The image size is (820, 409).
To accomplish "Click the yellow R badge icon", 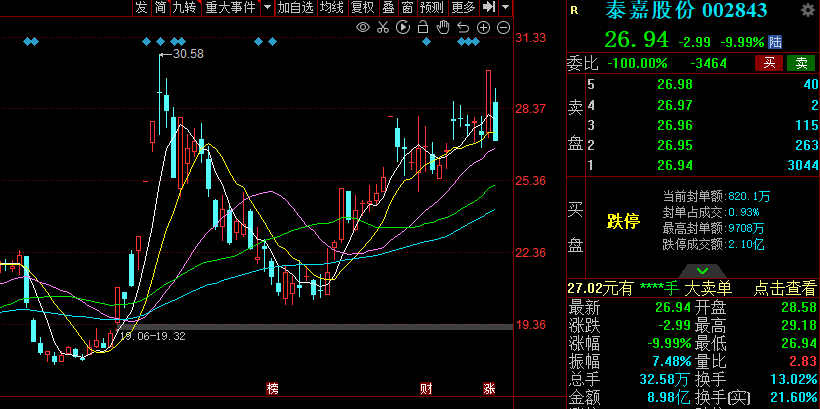I will [574, 10].
